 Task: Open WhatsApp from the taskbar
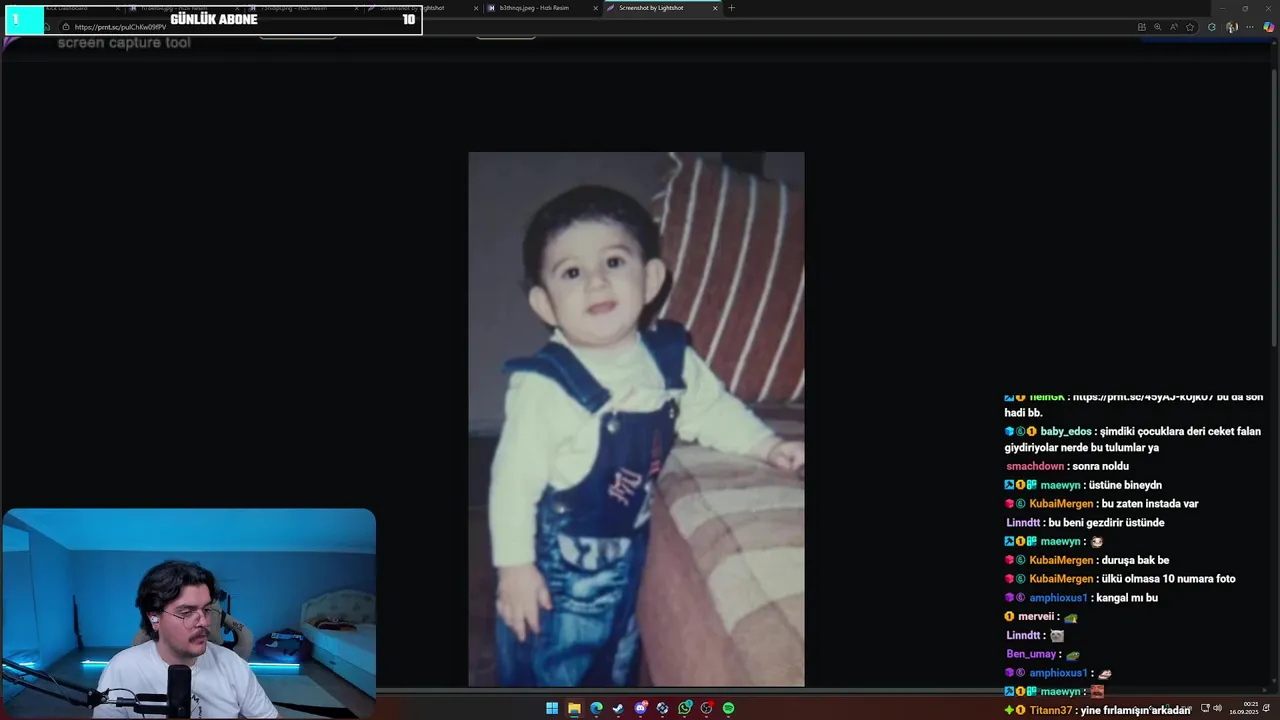pyautogui.click(x=685, y=708)
